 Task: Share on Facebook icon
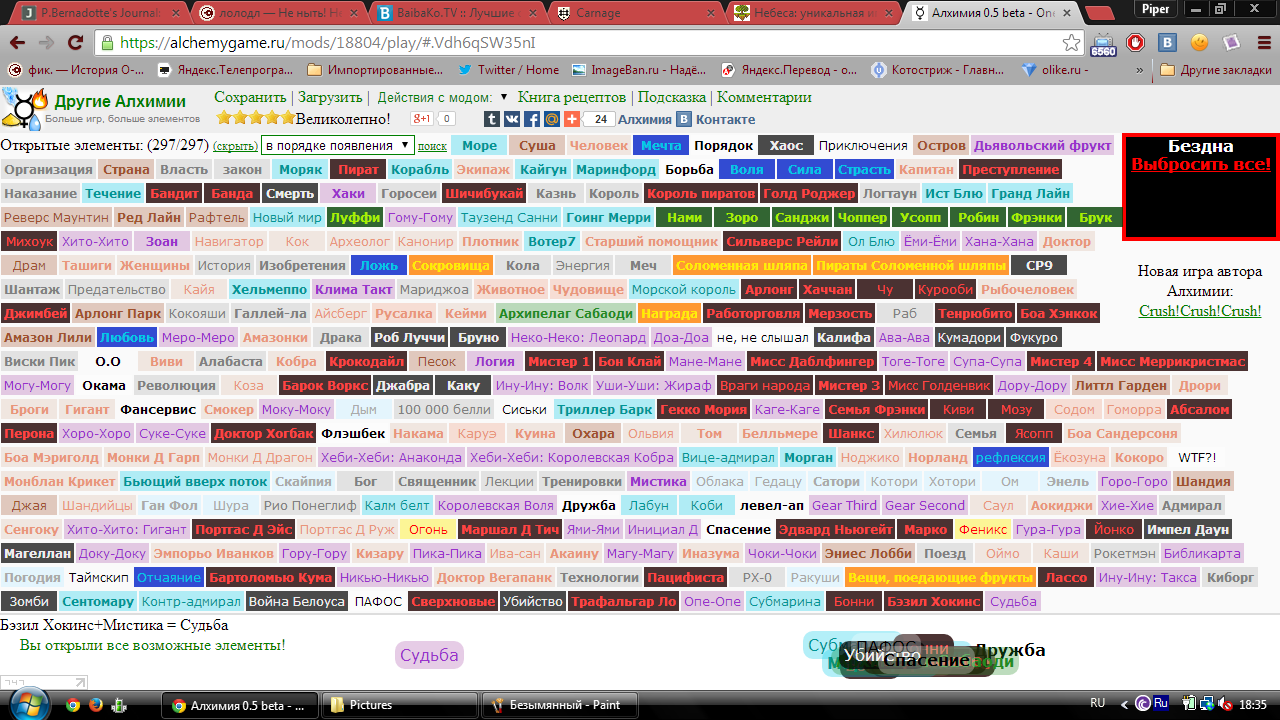point(533,119)
